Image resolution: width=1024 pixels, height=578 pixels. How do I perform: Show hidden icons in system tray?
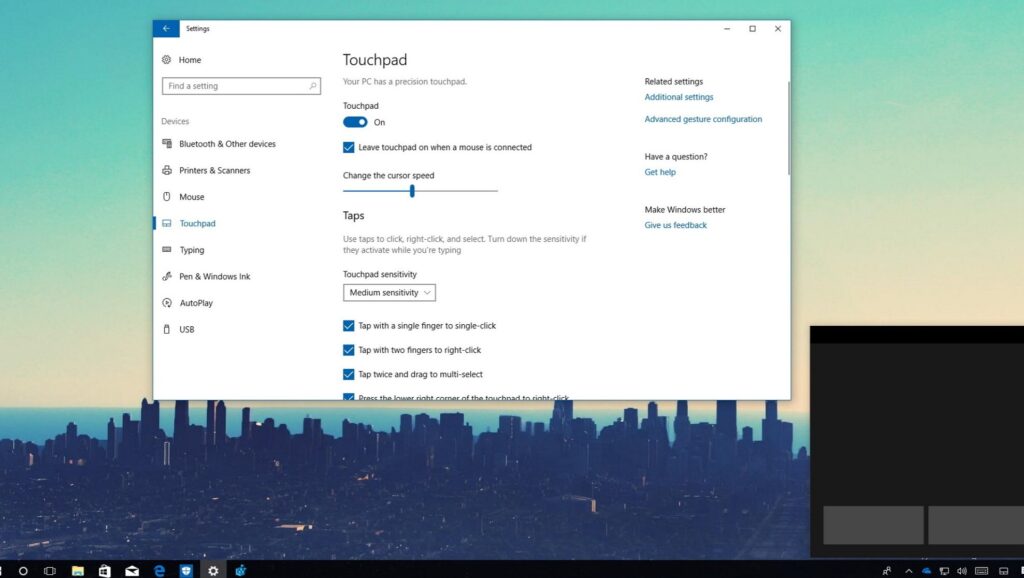pyautogui.click(x=908, y=571)
